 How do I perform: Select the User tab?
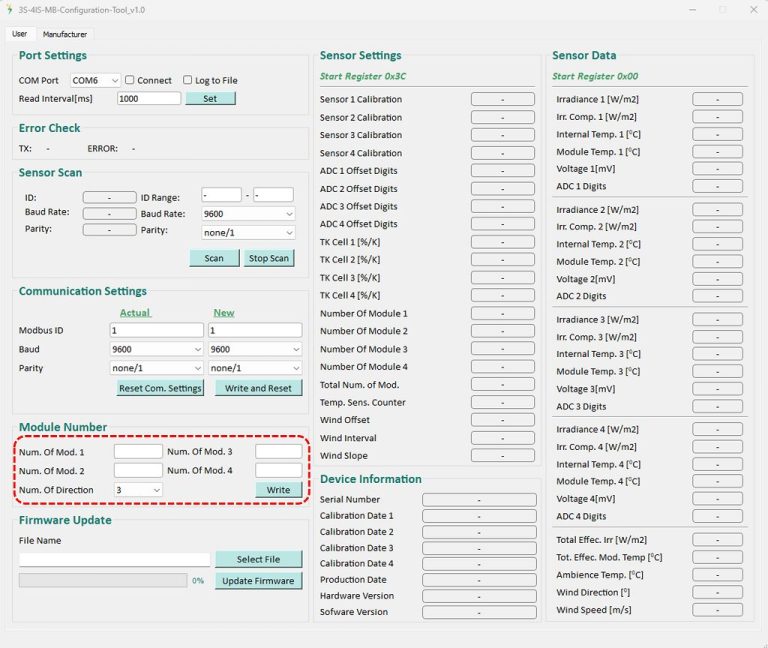19,34
